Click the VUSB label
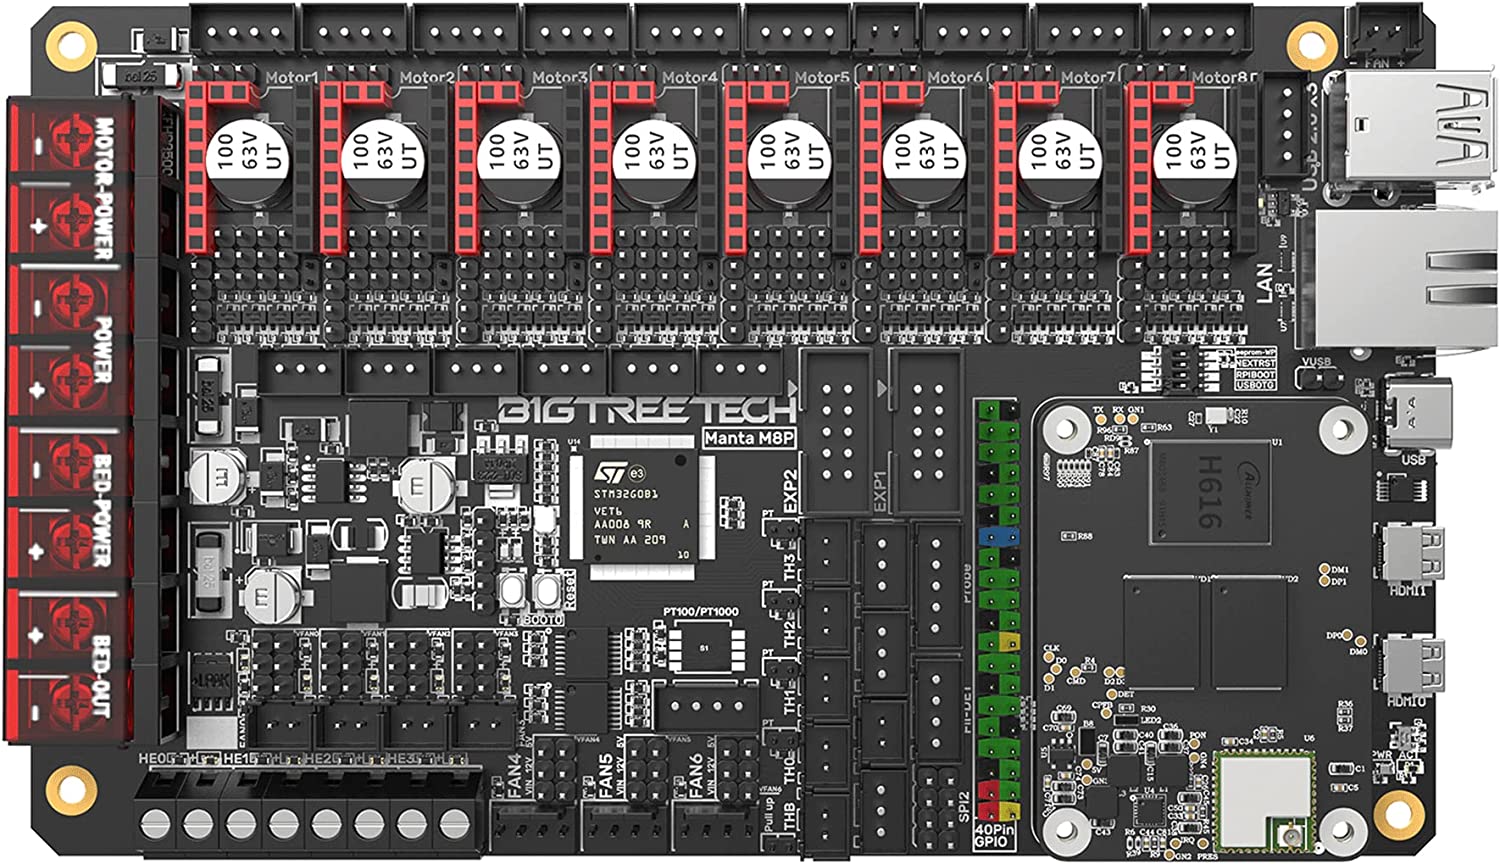 point(1317,363)
